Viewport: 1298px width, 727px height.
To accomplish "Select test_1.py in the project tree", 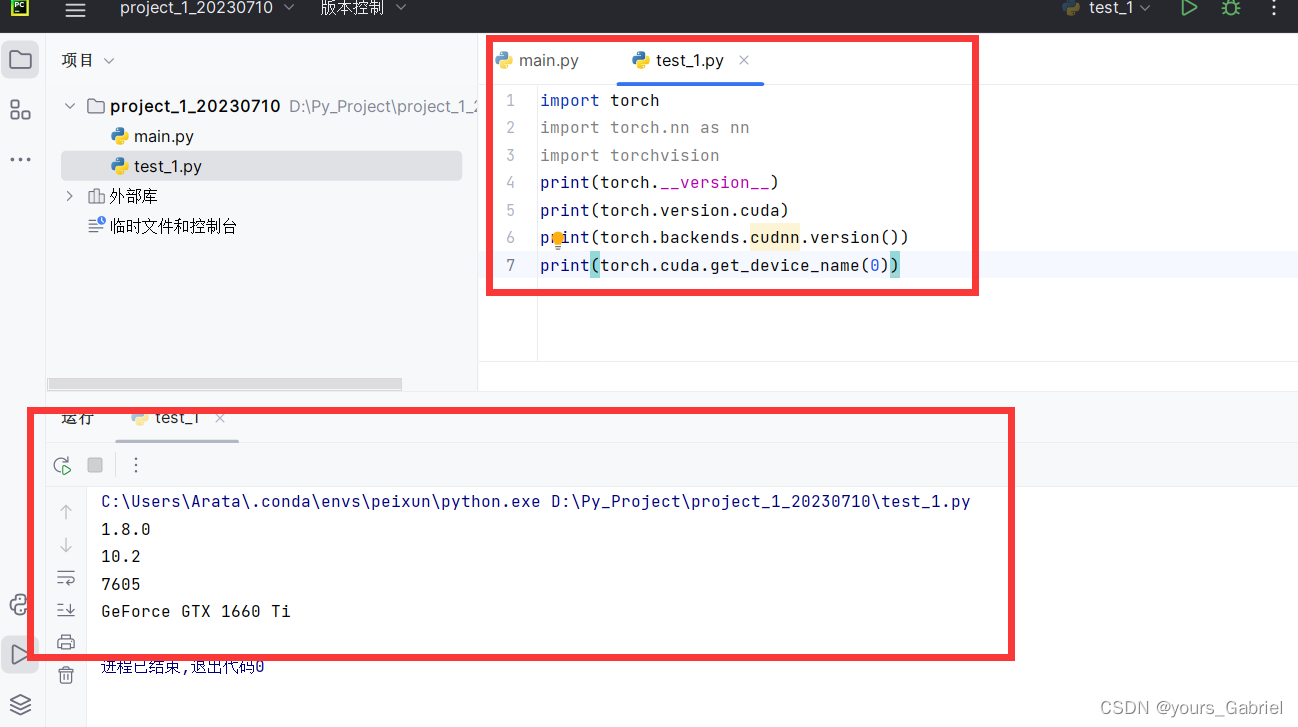I will tap(261, 166).
